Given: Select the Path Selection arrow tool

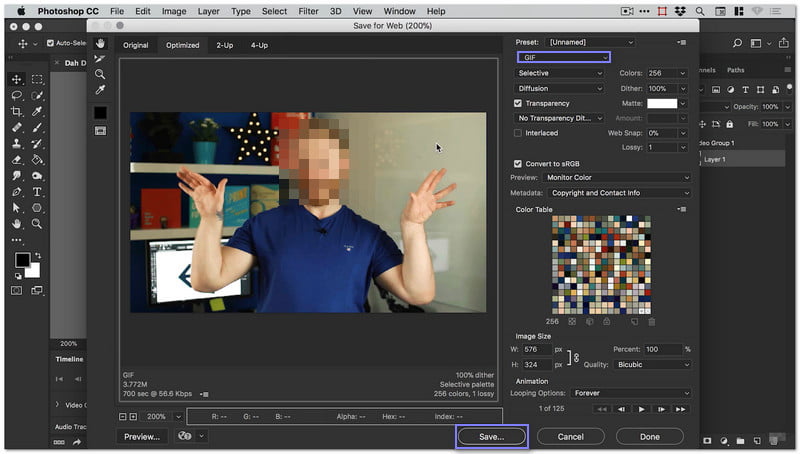Looking at the screenshot, I should 16,208.
